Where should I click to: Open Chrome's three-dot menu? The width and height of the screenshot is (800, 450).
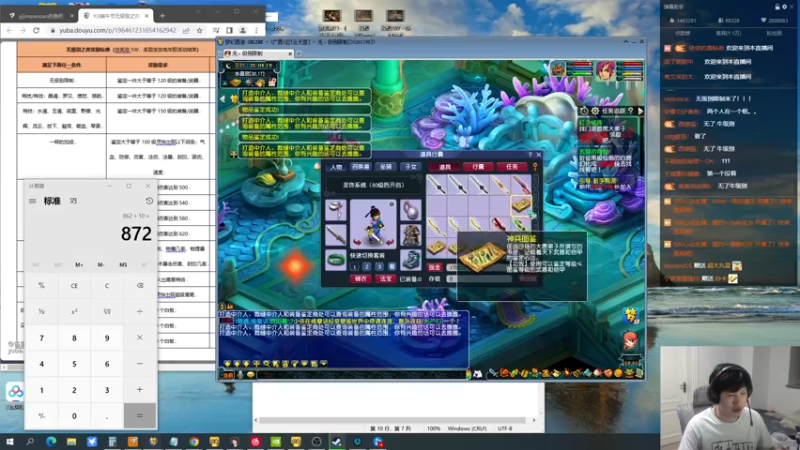coord(256,31)
